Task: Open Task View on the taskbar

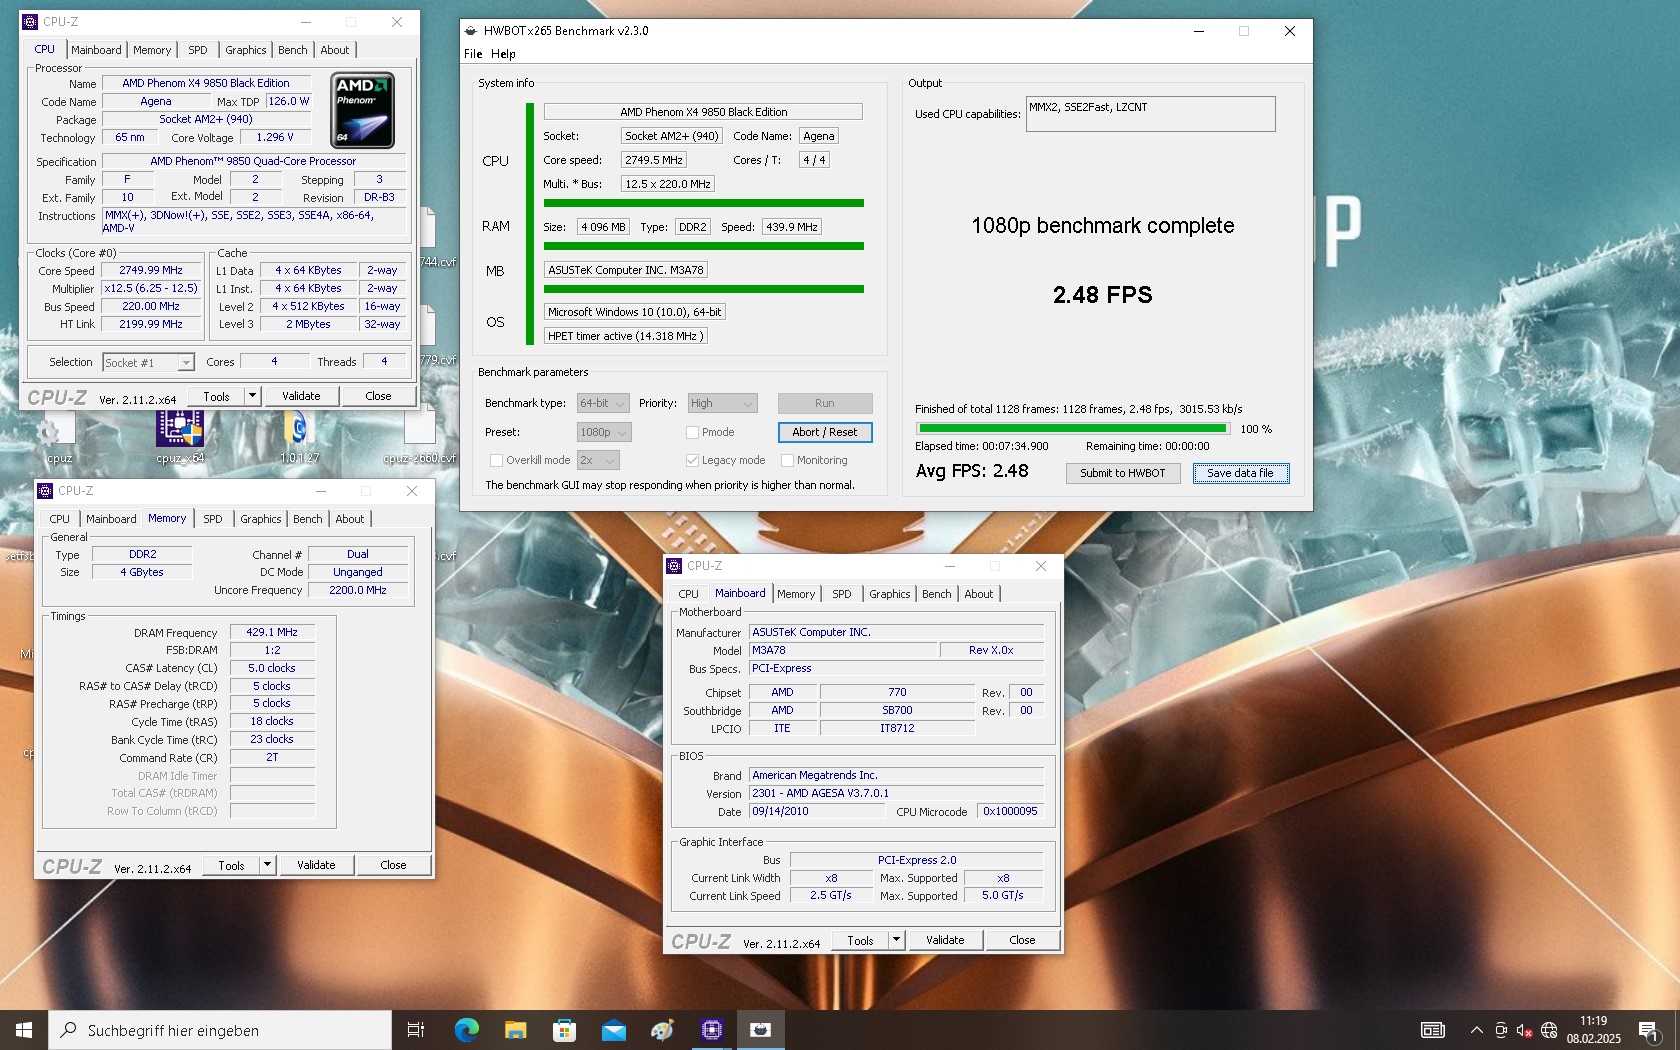Action: pos(416,1030)
